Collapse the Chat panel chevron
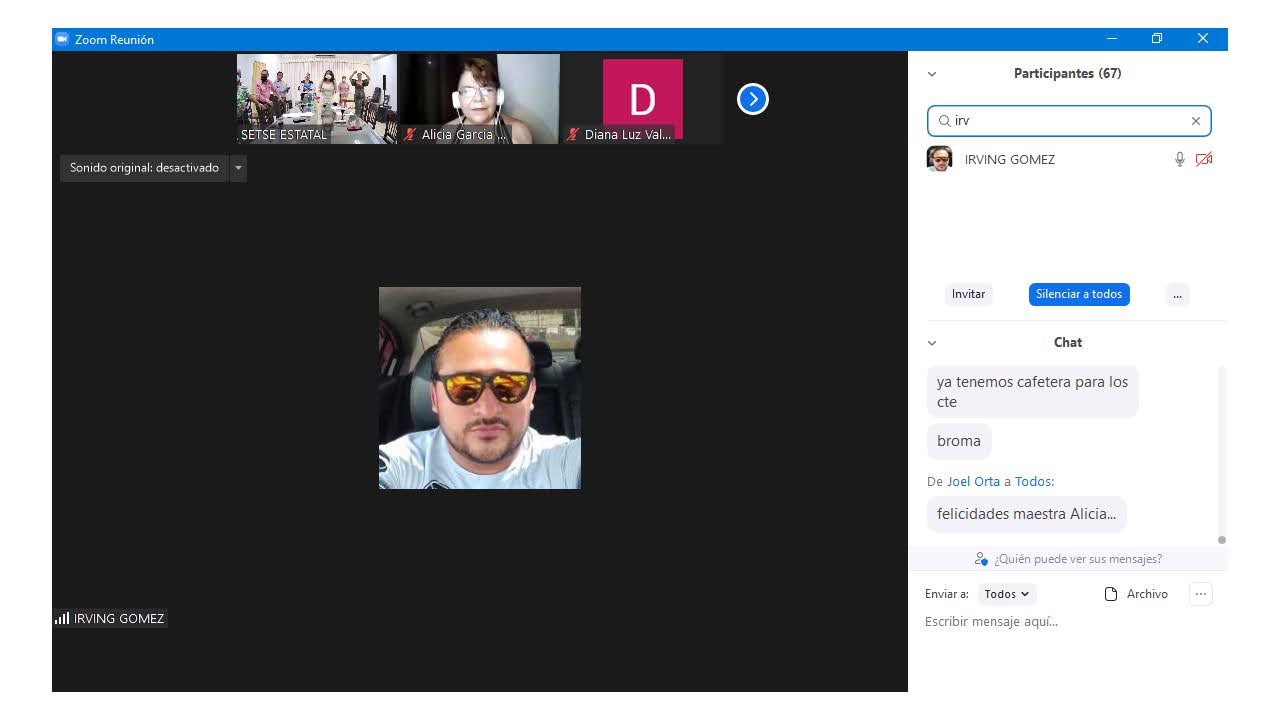The height and width of the screenshot is (720, 1280). click(x=932, y=343)
